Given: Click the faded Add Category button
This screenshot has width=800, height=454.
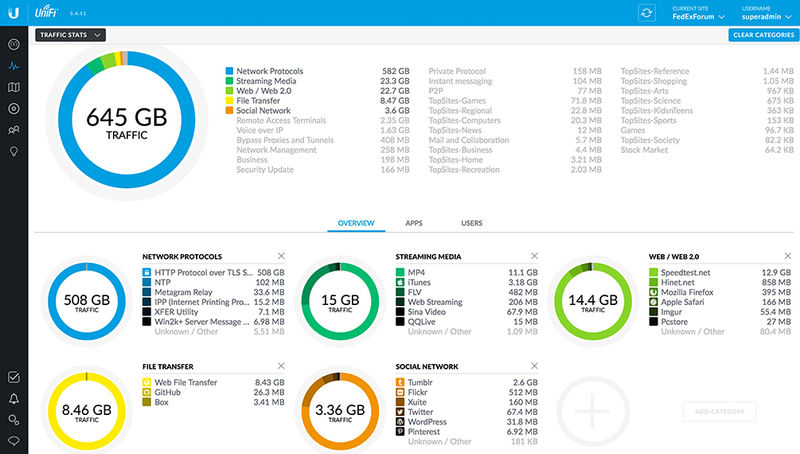Looking at the screenshot, I should [719, 411].
